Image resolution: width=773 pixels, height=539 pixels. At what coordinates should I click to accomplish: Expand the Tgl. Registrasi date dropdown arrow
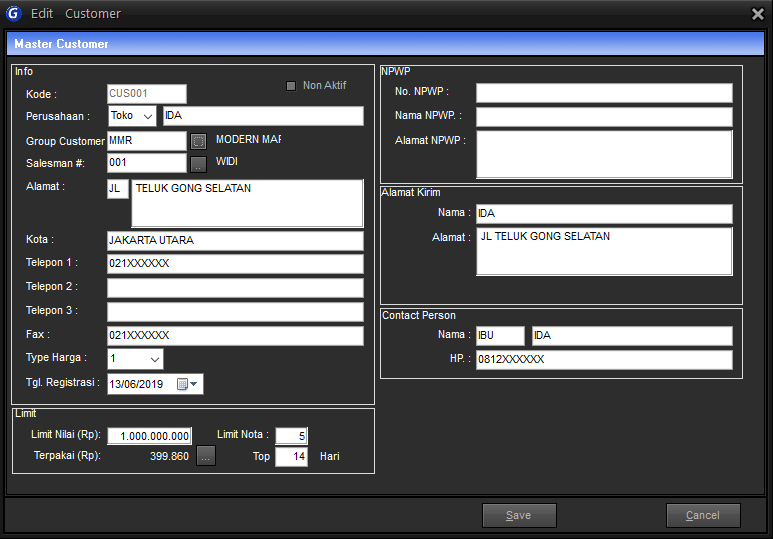click(x=195, y=384)
